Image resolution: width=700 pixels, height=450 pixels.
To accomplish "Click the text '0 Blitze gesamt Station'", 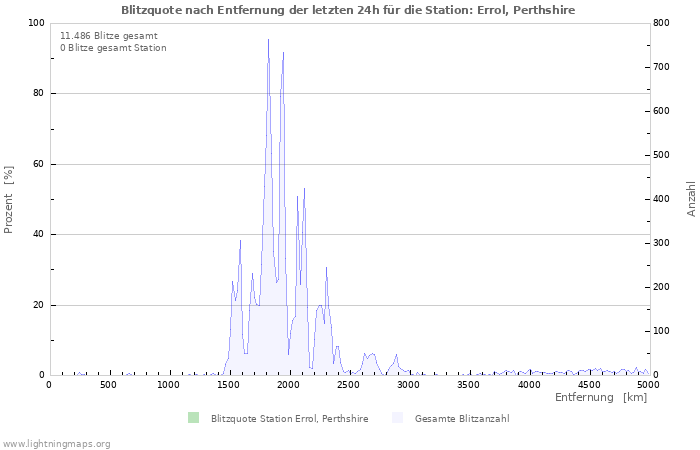I will 113,48.
